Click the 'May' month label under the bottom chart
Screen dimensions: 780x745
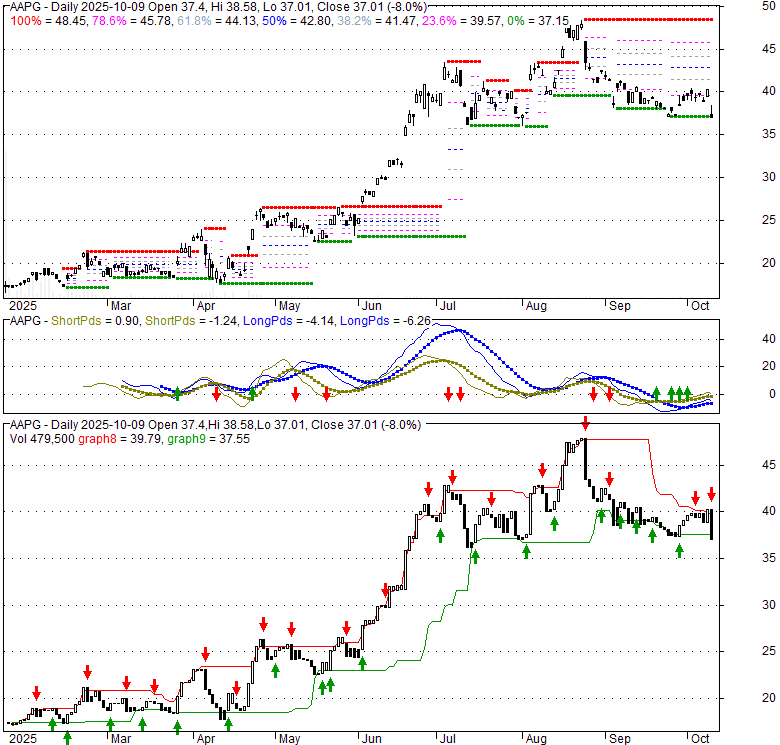pos(290,739)
